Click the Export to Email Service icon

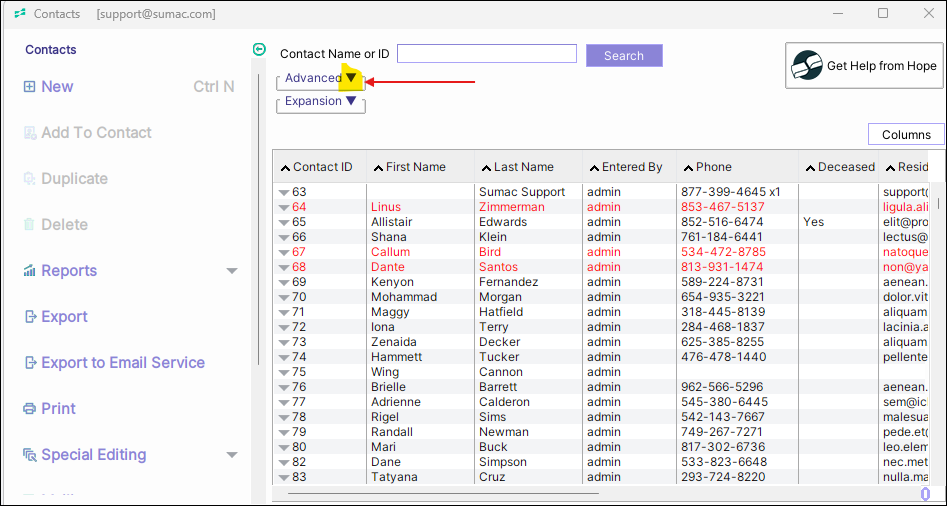(x=30, y=363)
